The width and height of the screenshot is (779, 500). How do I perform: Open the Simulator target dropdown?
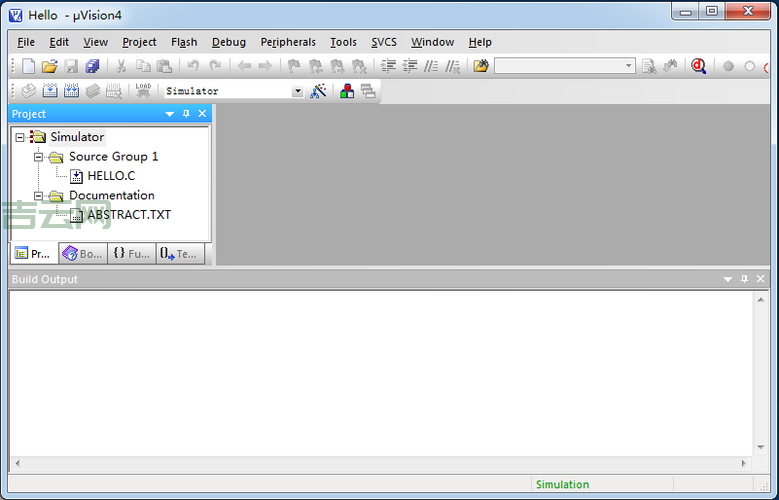tap(297, 91)
